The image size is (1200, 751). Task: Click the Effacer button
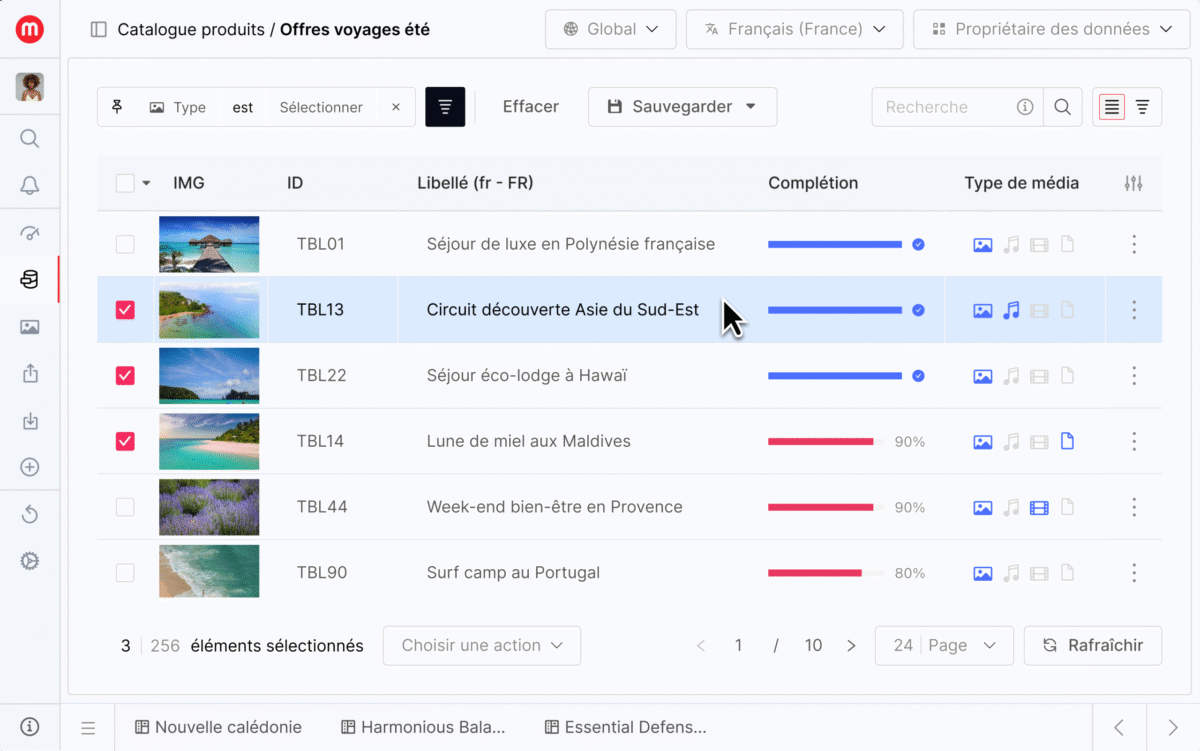point(530,107)
